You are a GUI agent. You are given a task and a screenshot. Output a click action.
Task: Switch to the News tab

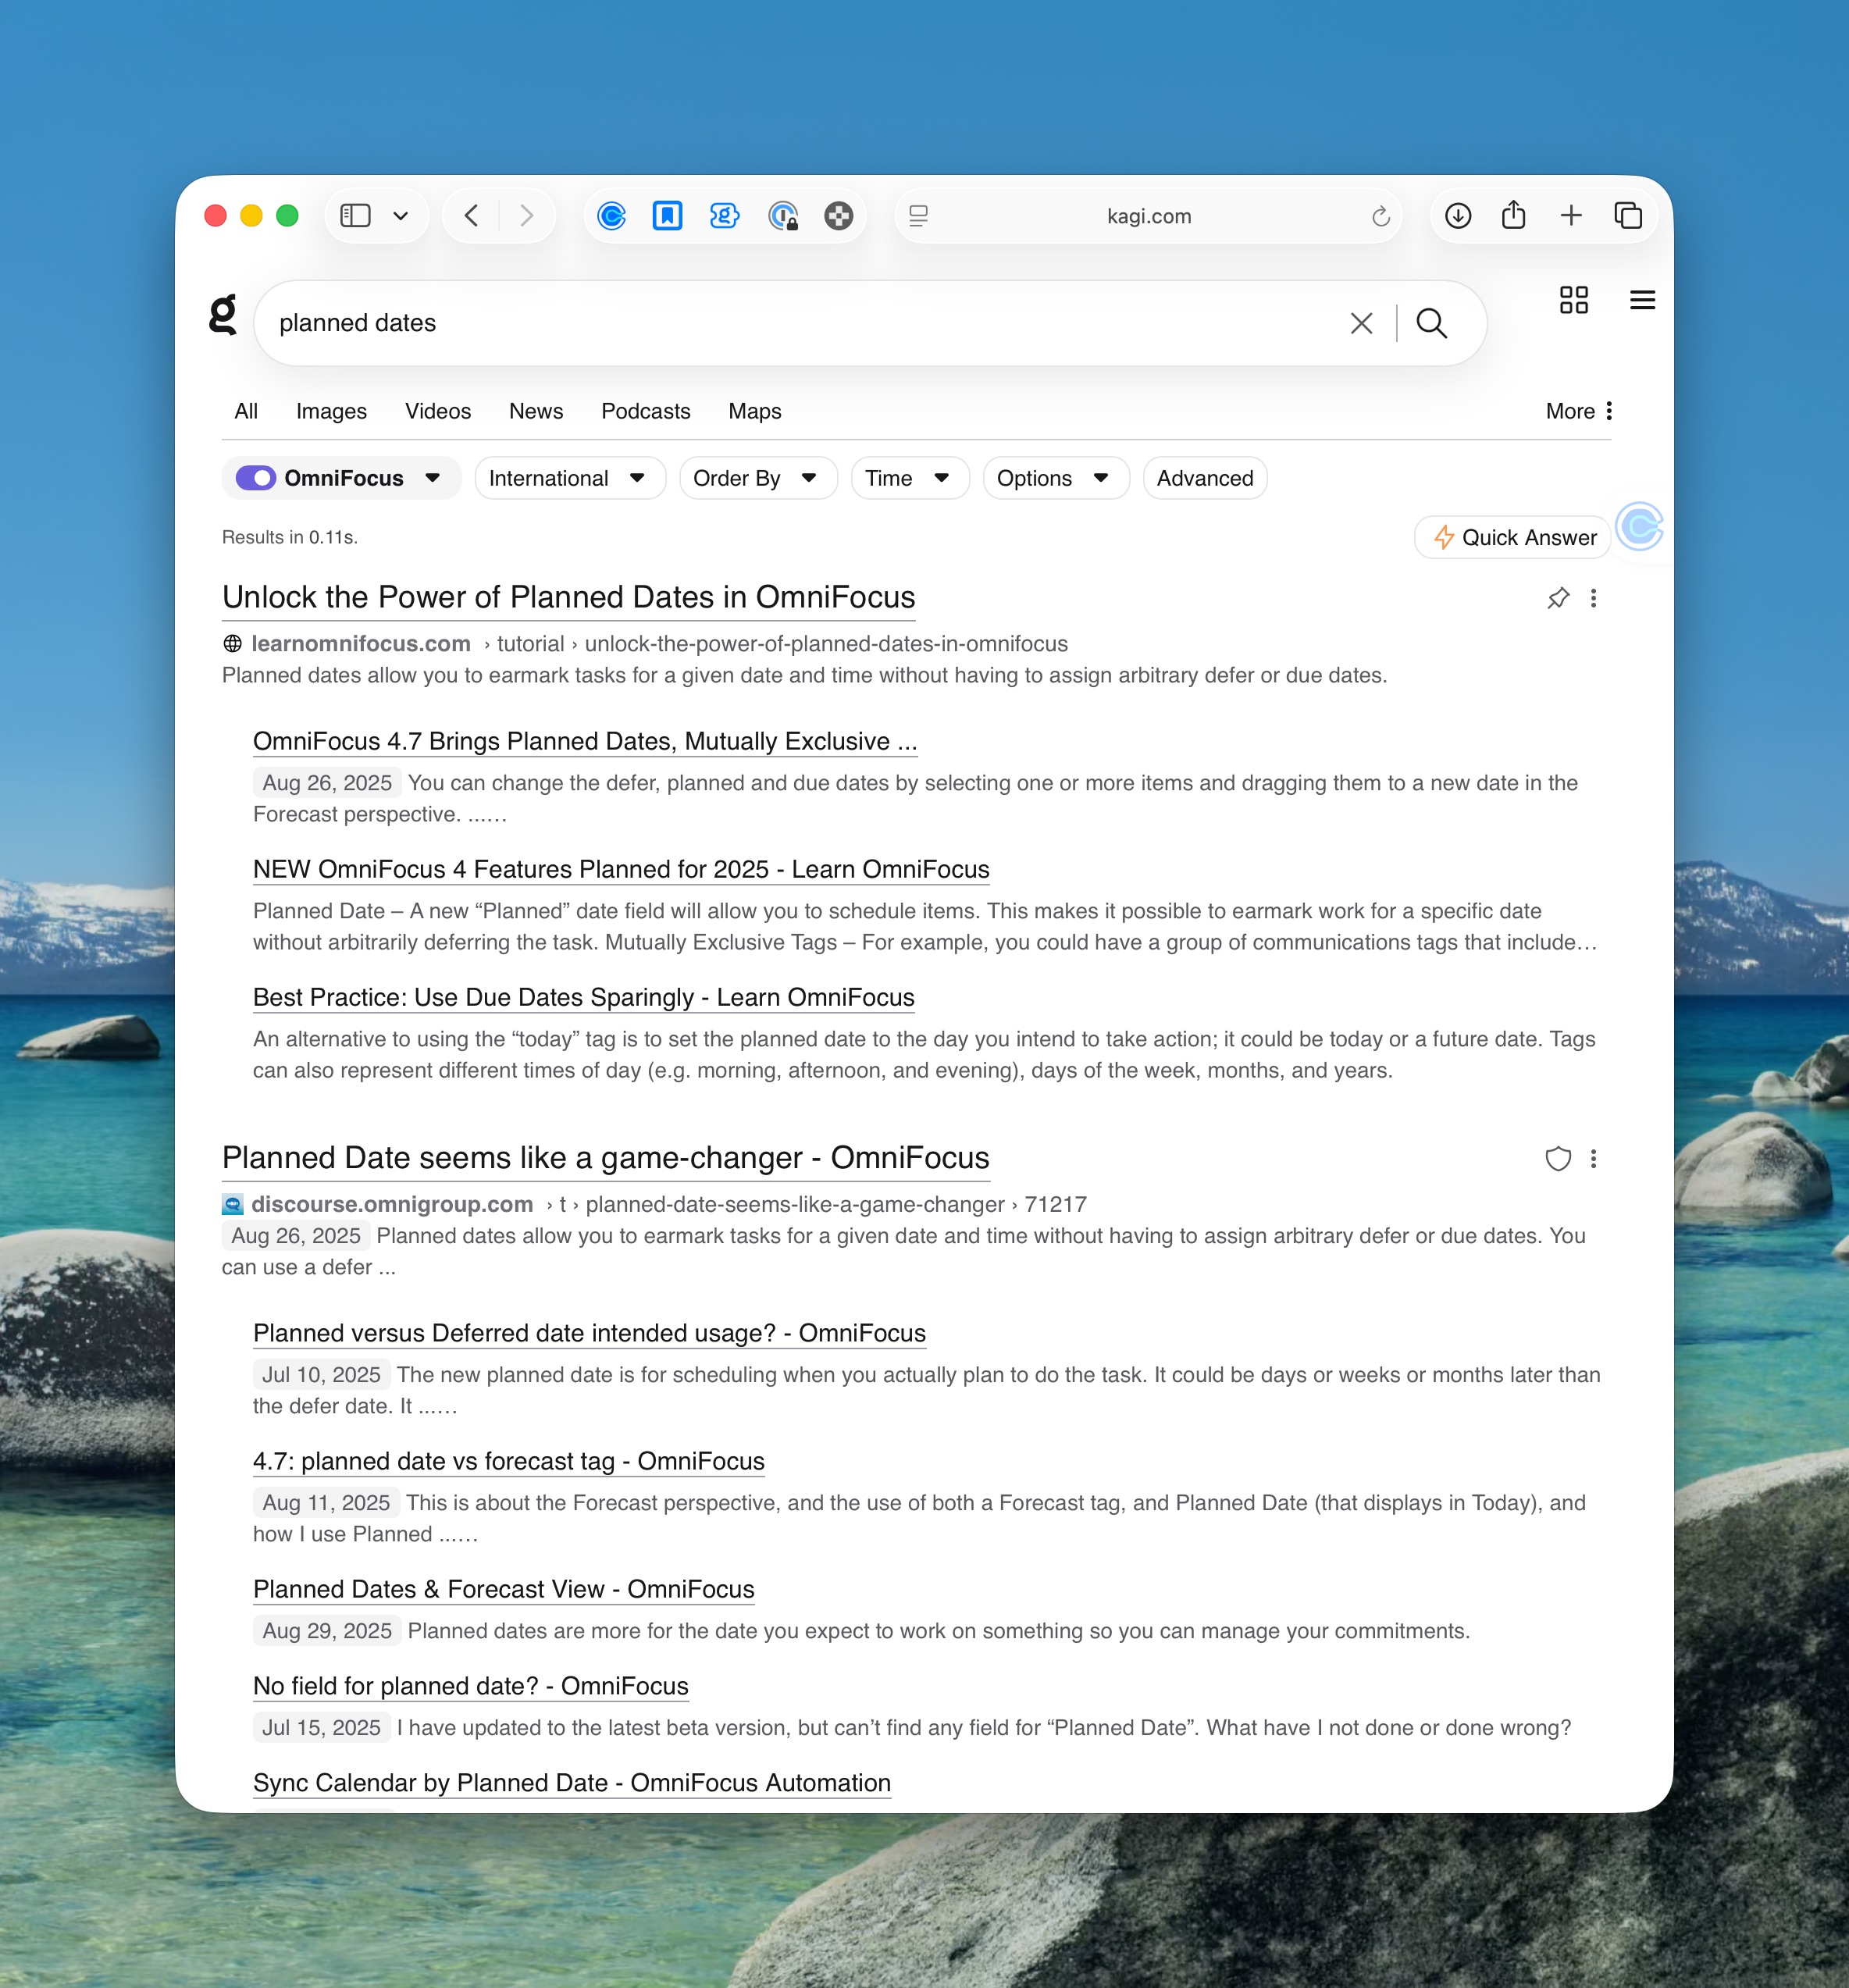pos(536,411)
